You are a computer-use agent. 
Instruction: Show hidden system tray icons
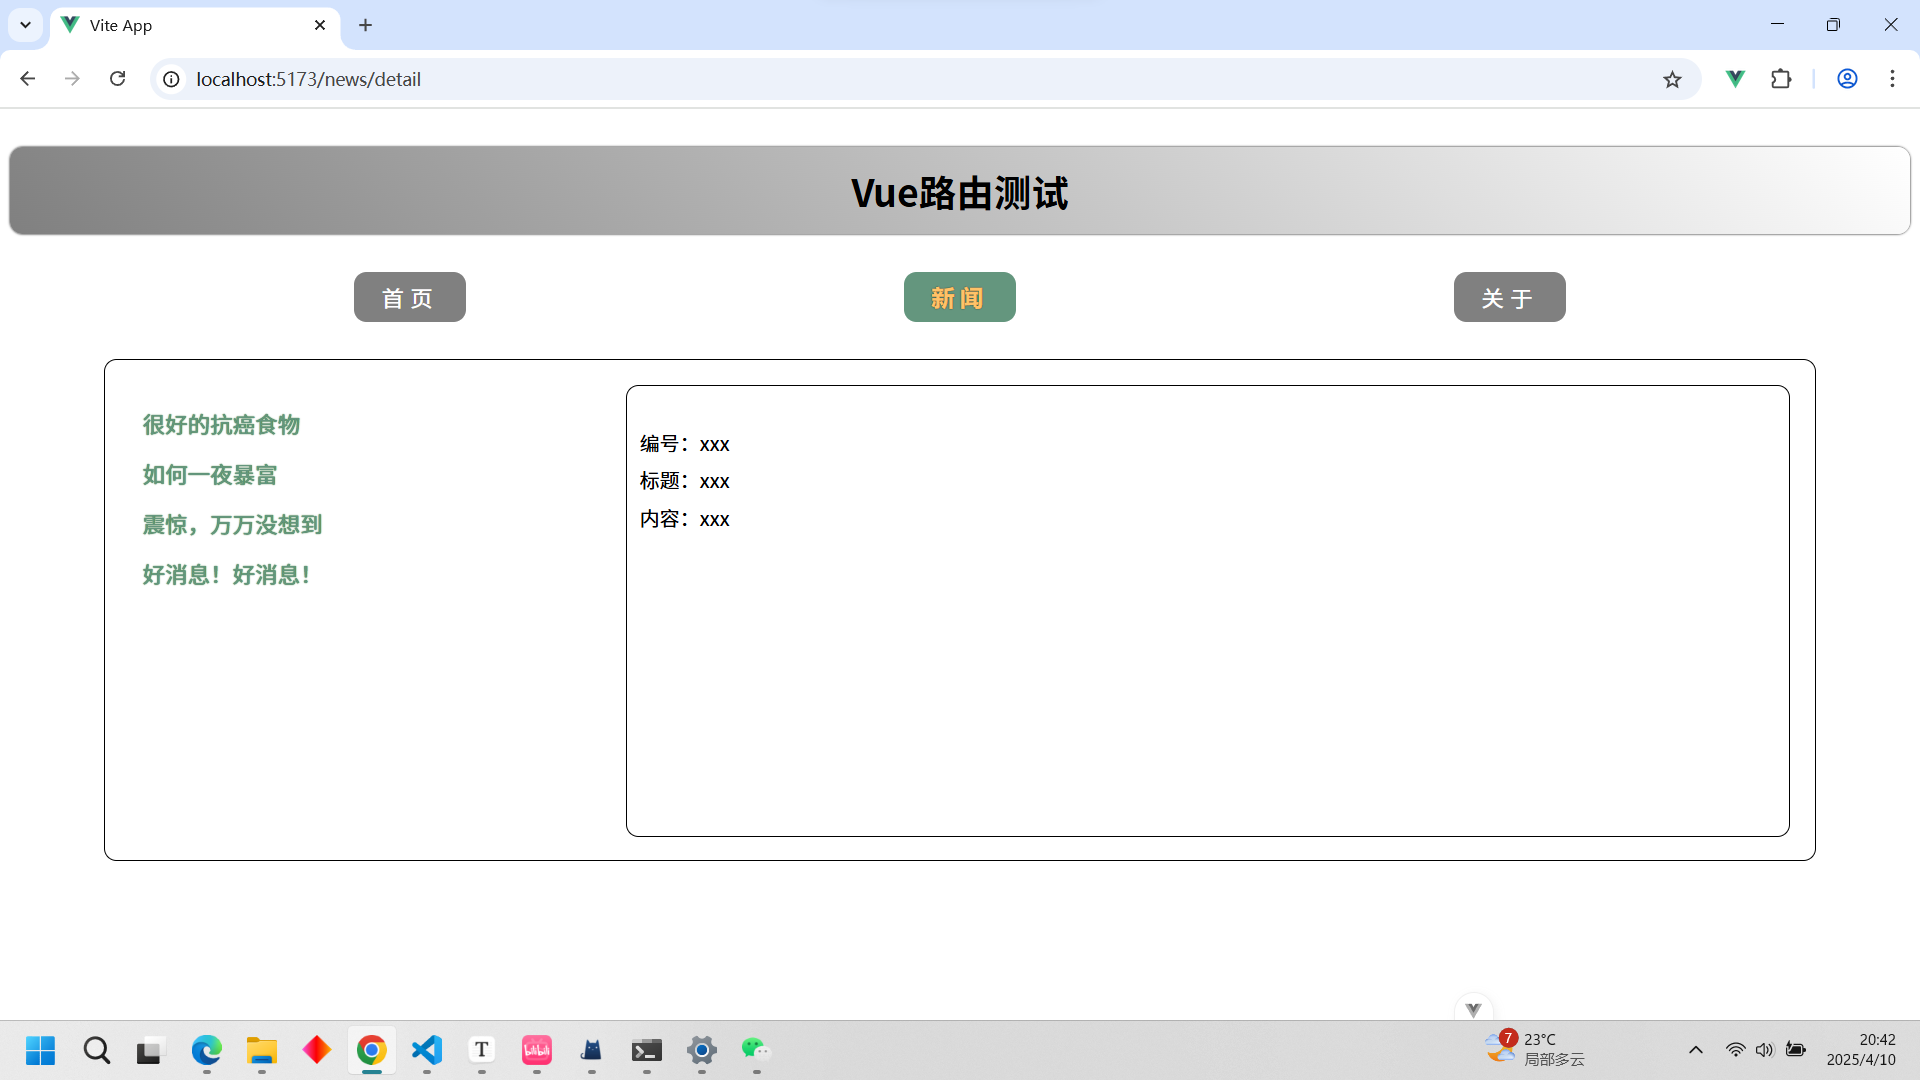pyautogui.click(x=1695, y=1050)
